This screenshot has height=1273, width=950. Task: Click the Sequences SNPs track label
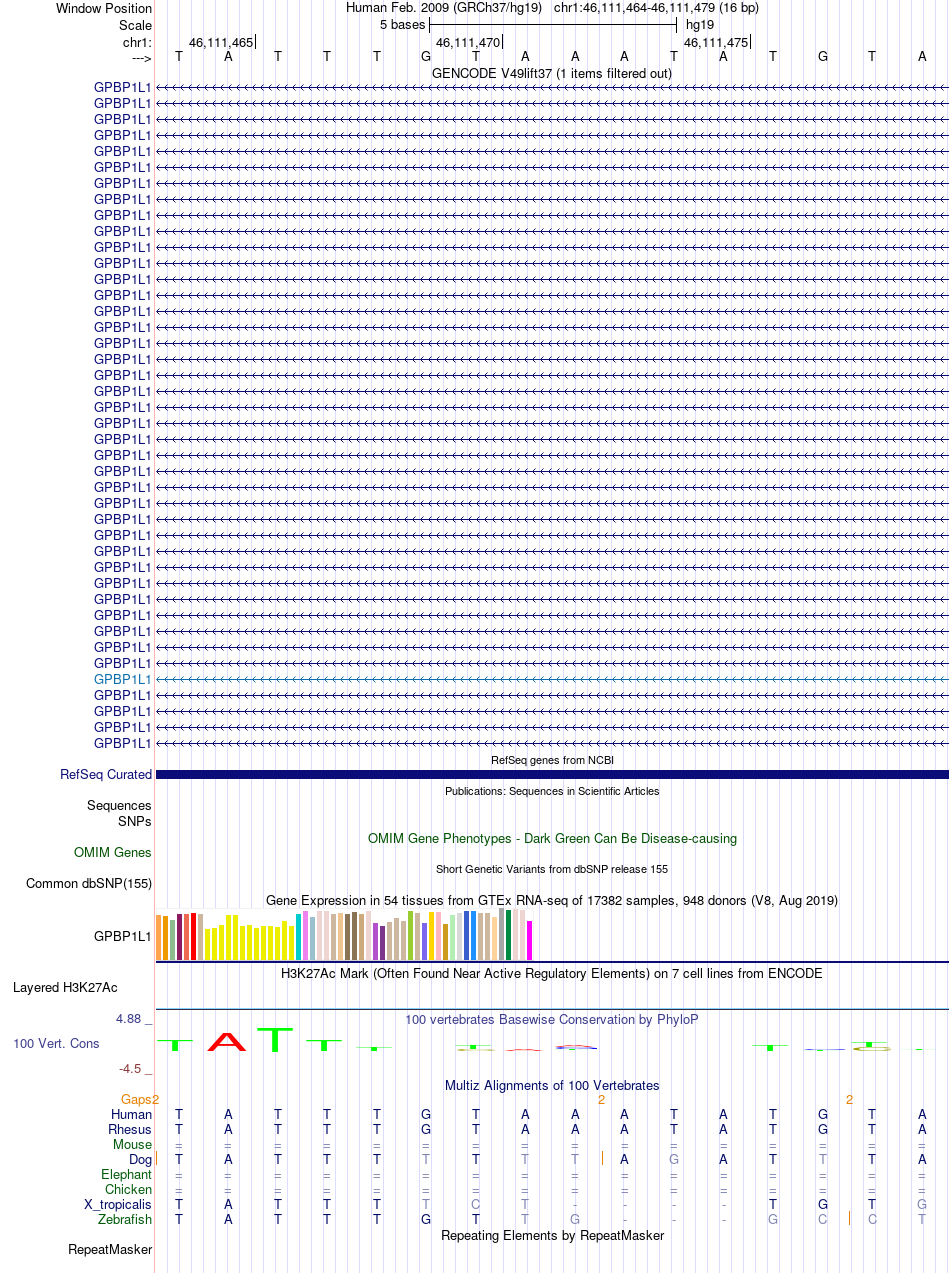(x=119, y=813)
